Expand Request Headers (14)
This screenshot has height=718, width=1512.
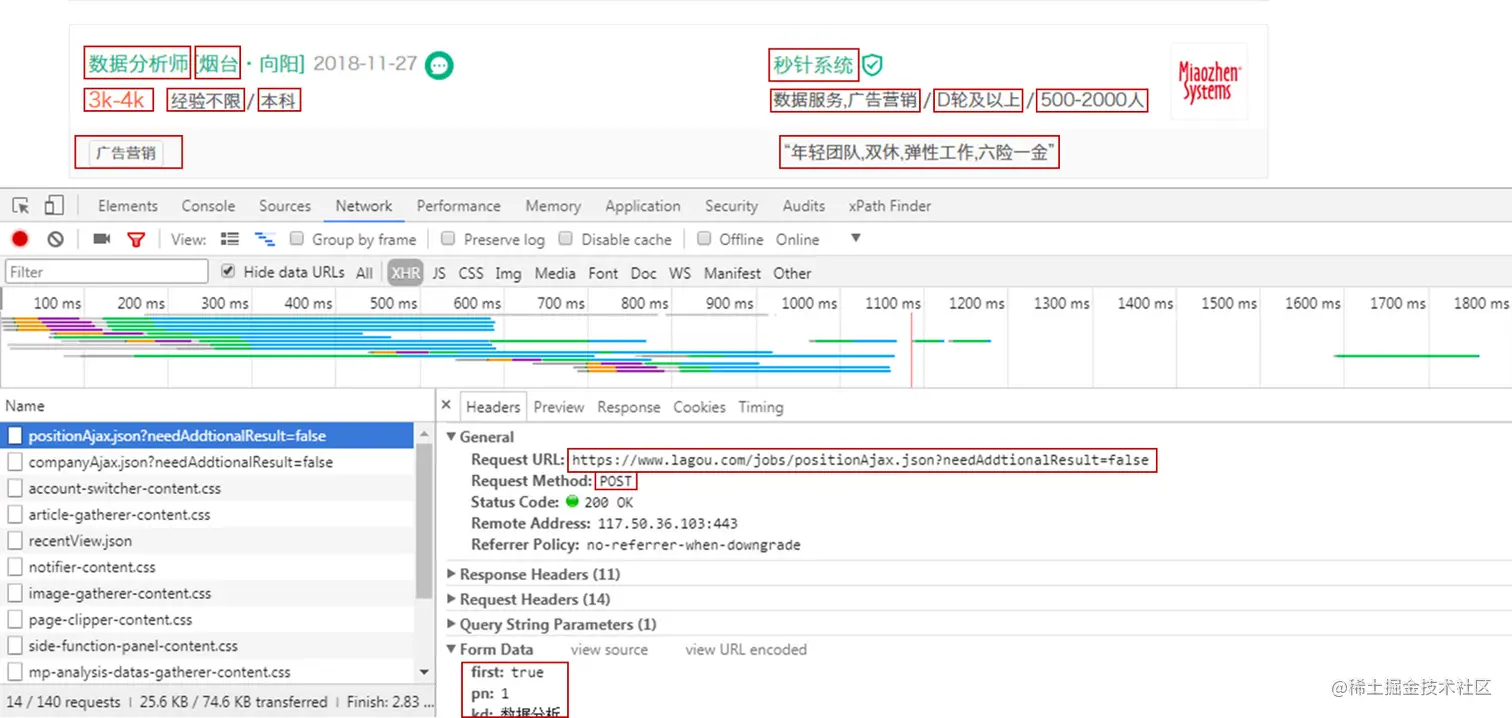(452, 599)
